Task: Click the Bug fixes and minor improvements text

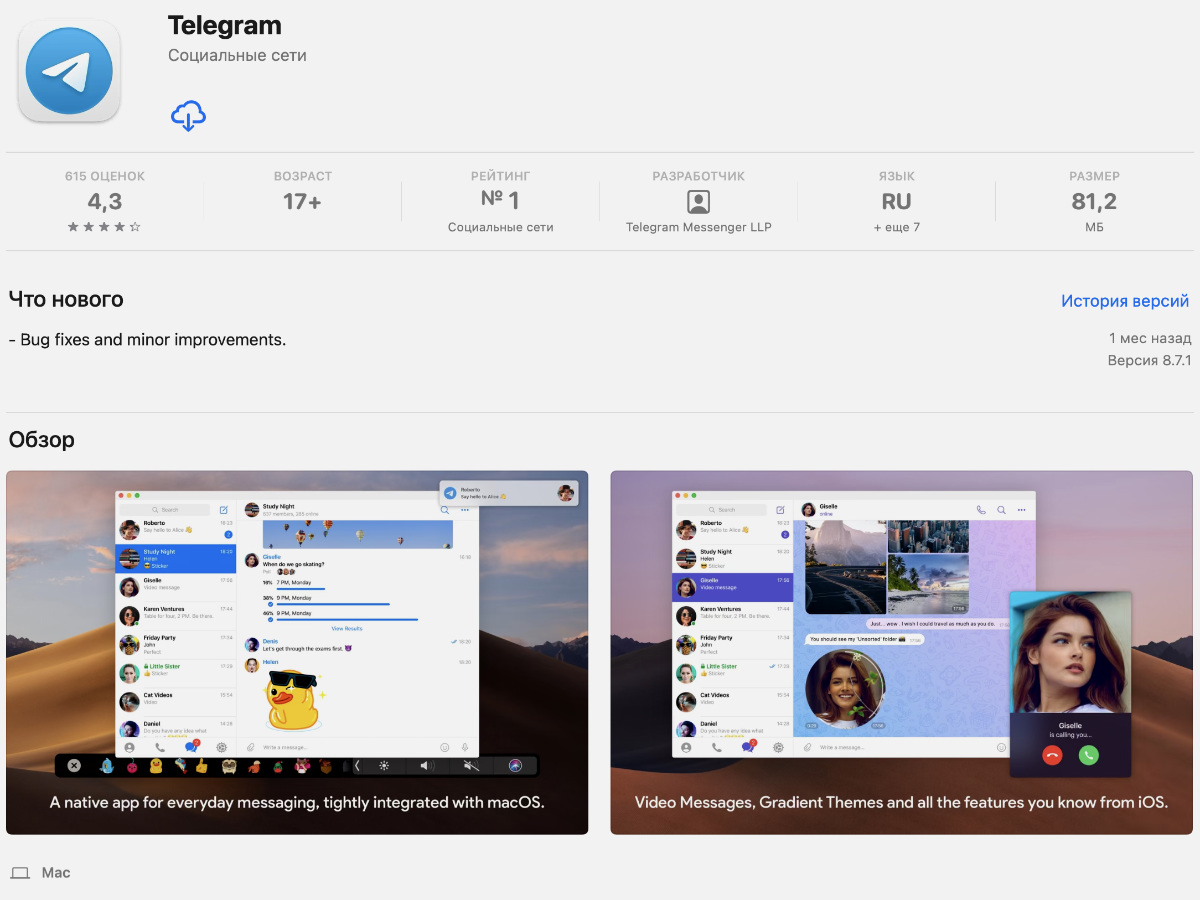Action: pyautogui.click(x=147, y=340)
